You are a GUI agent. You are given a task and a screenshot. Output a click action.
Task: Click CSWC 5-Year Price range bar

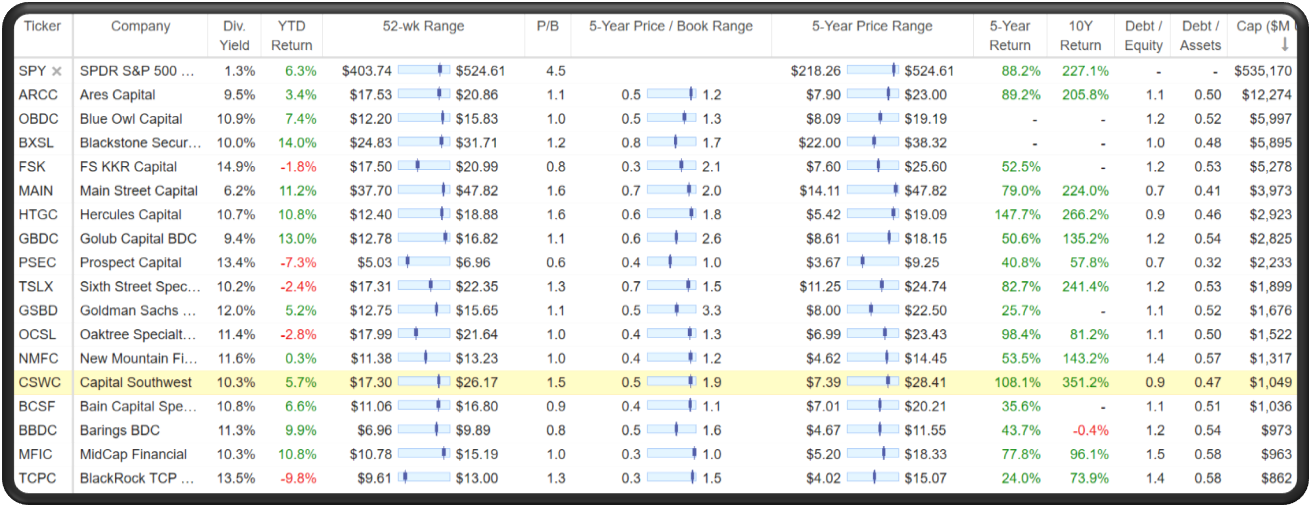pos(874,382)
